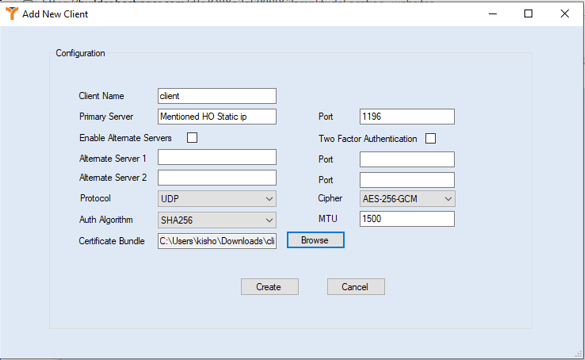Click the Auth Algorithm label
585x360 pixels.
point(106,220)
